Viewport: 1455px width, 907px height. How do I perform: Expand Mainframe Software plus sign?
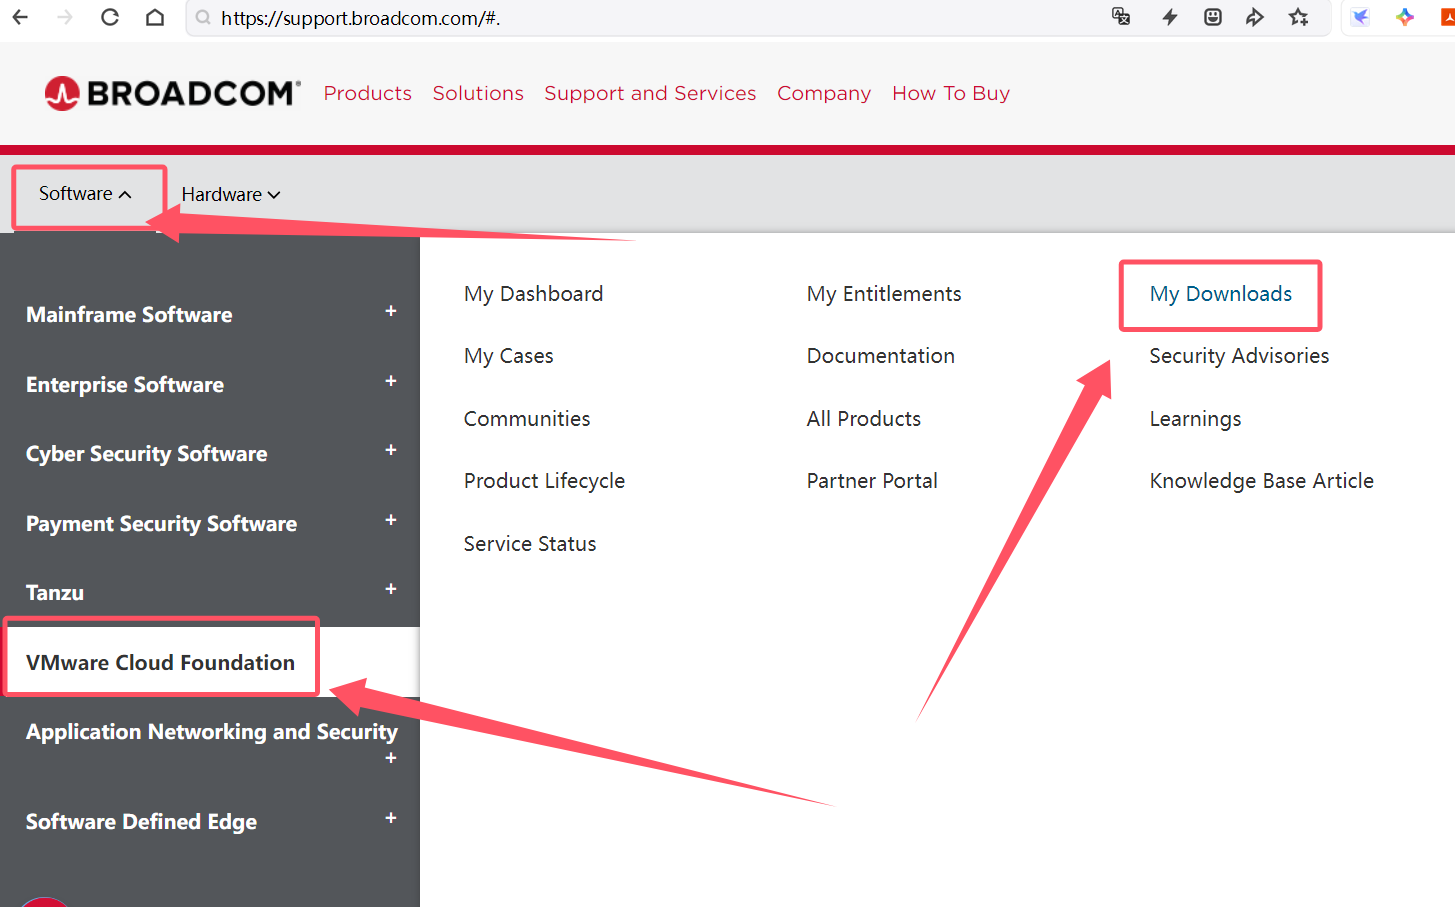coord(391,311)
